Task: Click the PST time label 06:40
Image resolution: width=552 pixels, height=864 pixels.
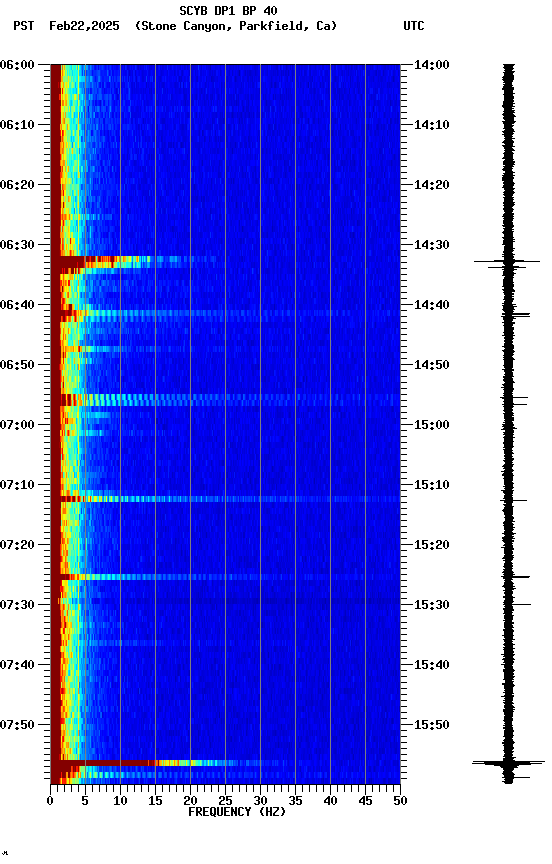Action: pyautogui.click(x=17, y=305)
